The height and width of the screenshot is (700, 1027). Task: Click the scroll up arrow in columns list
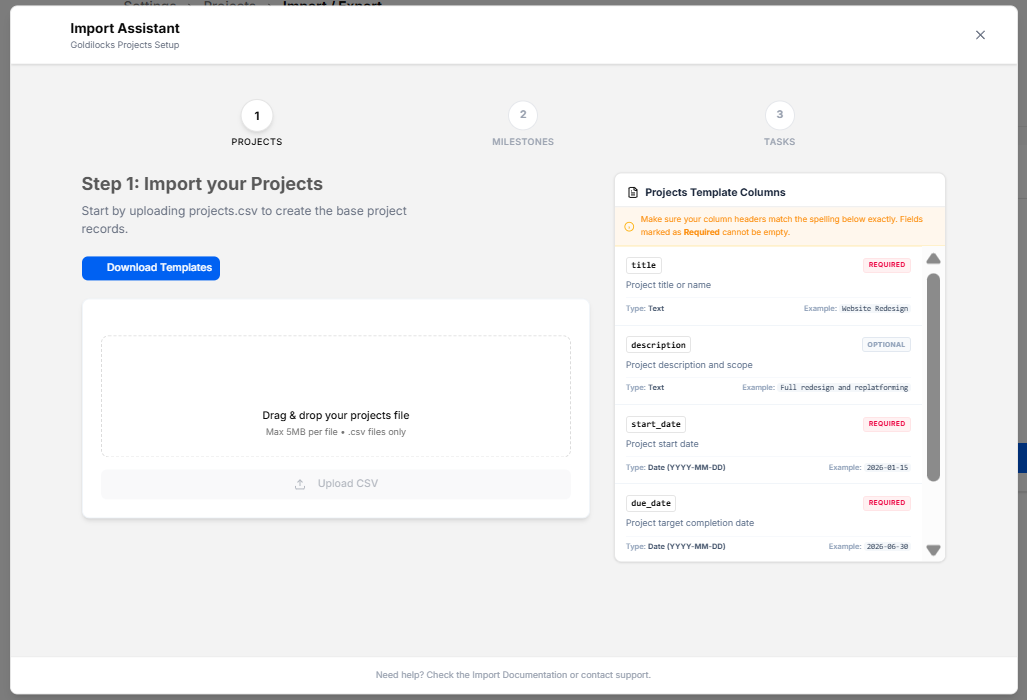[933, 259]
